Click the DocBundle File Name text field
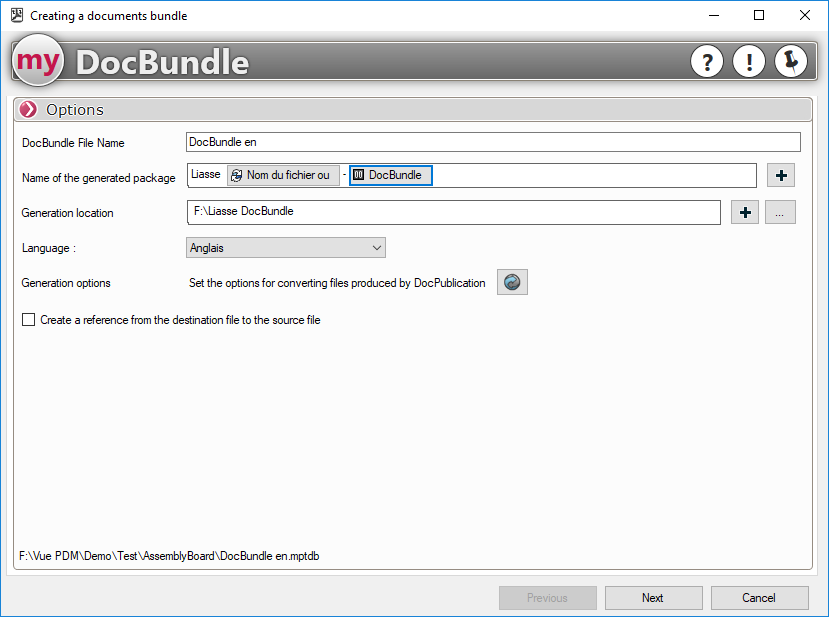 493,142
